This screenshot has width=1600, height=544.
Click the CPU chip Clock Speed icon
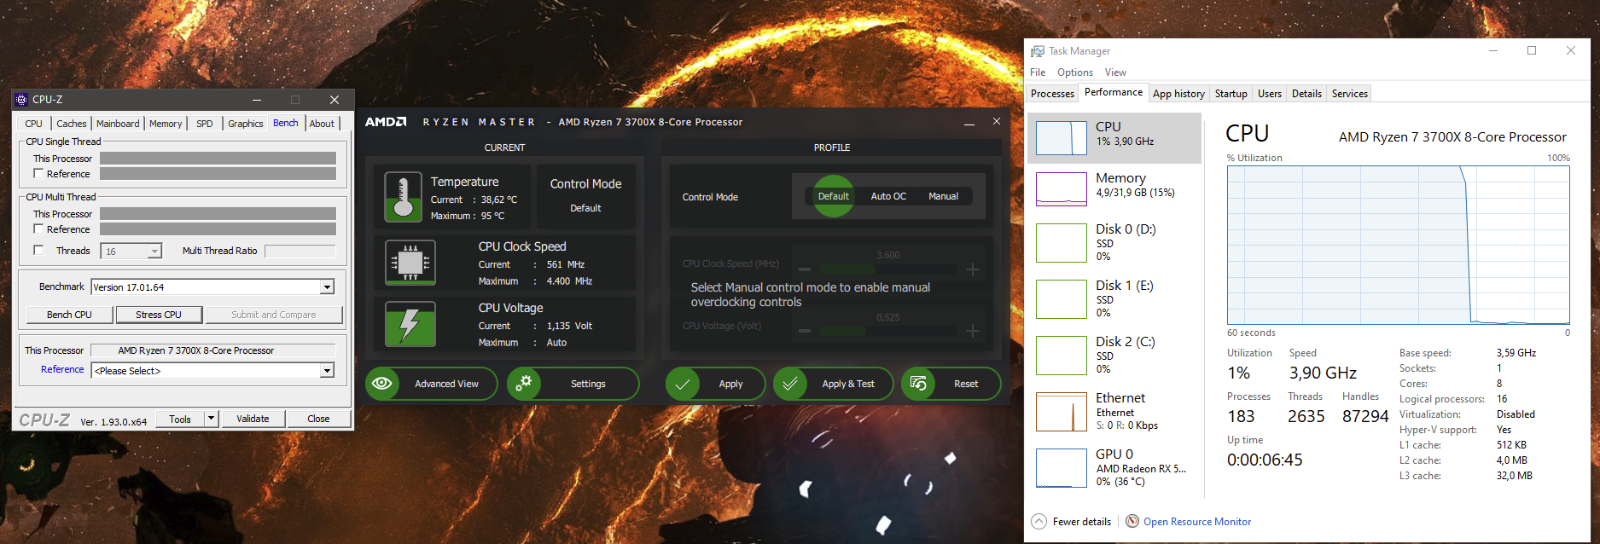point(410,264)
